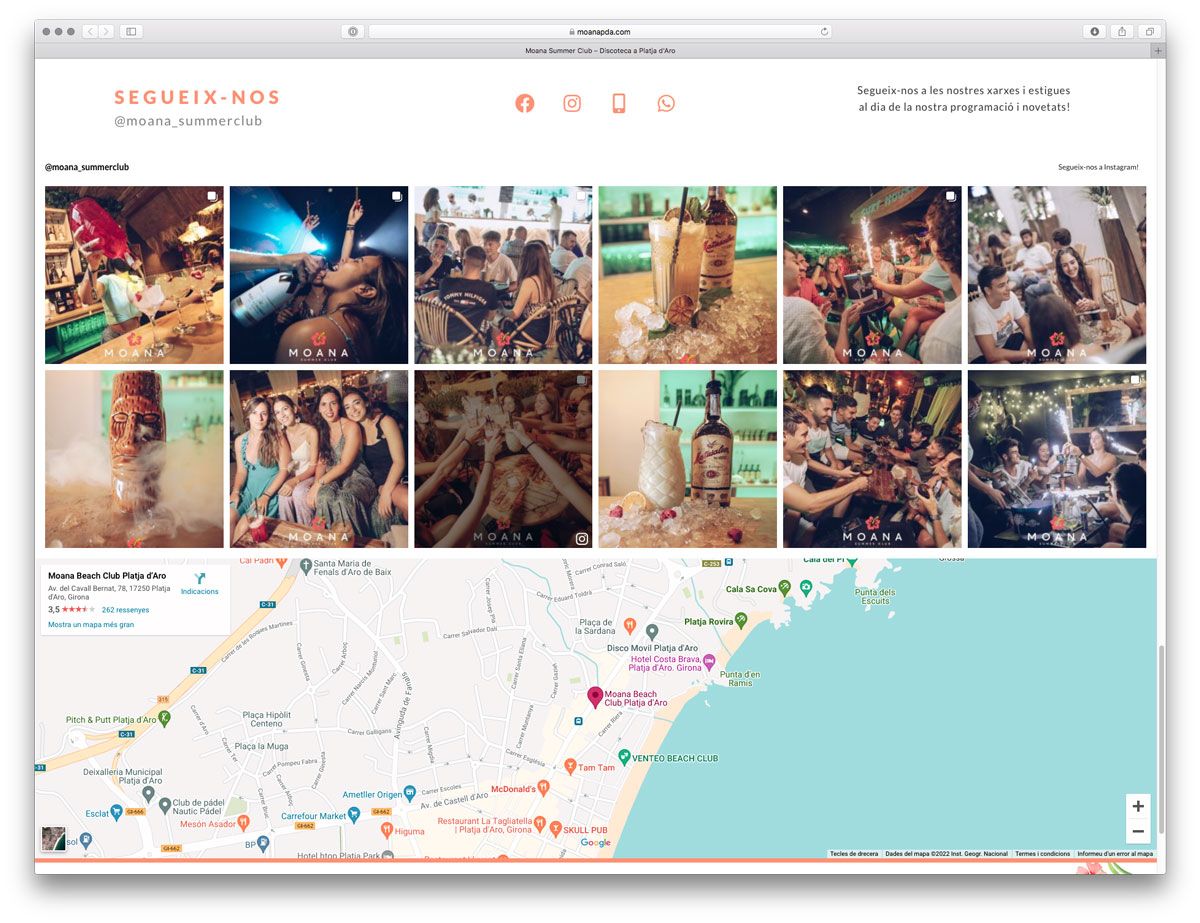
Task: Select the Platja Rovira beach marker
Action: [741, 620]
